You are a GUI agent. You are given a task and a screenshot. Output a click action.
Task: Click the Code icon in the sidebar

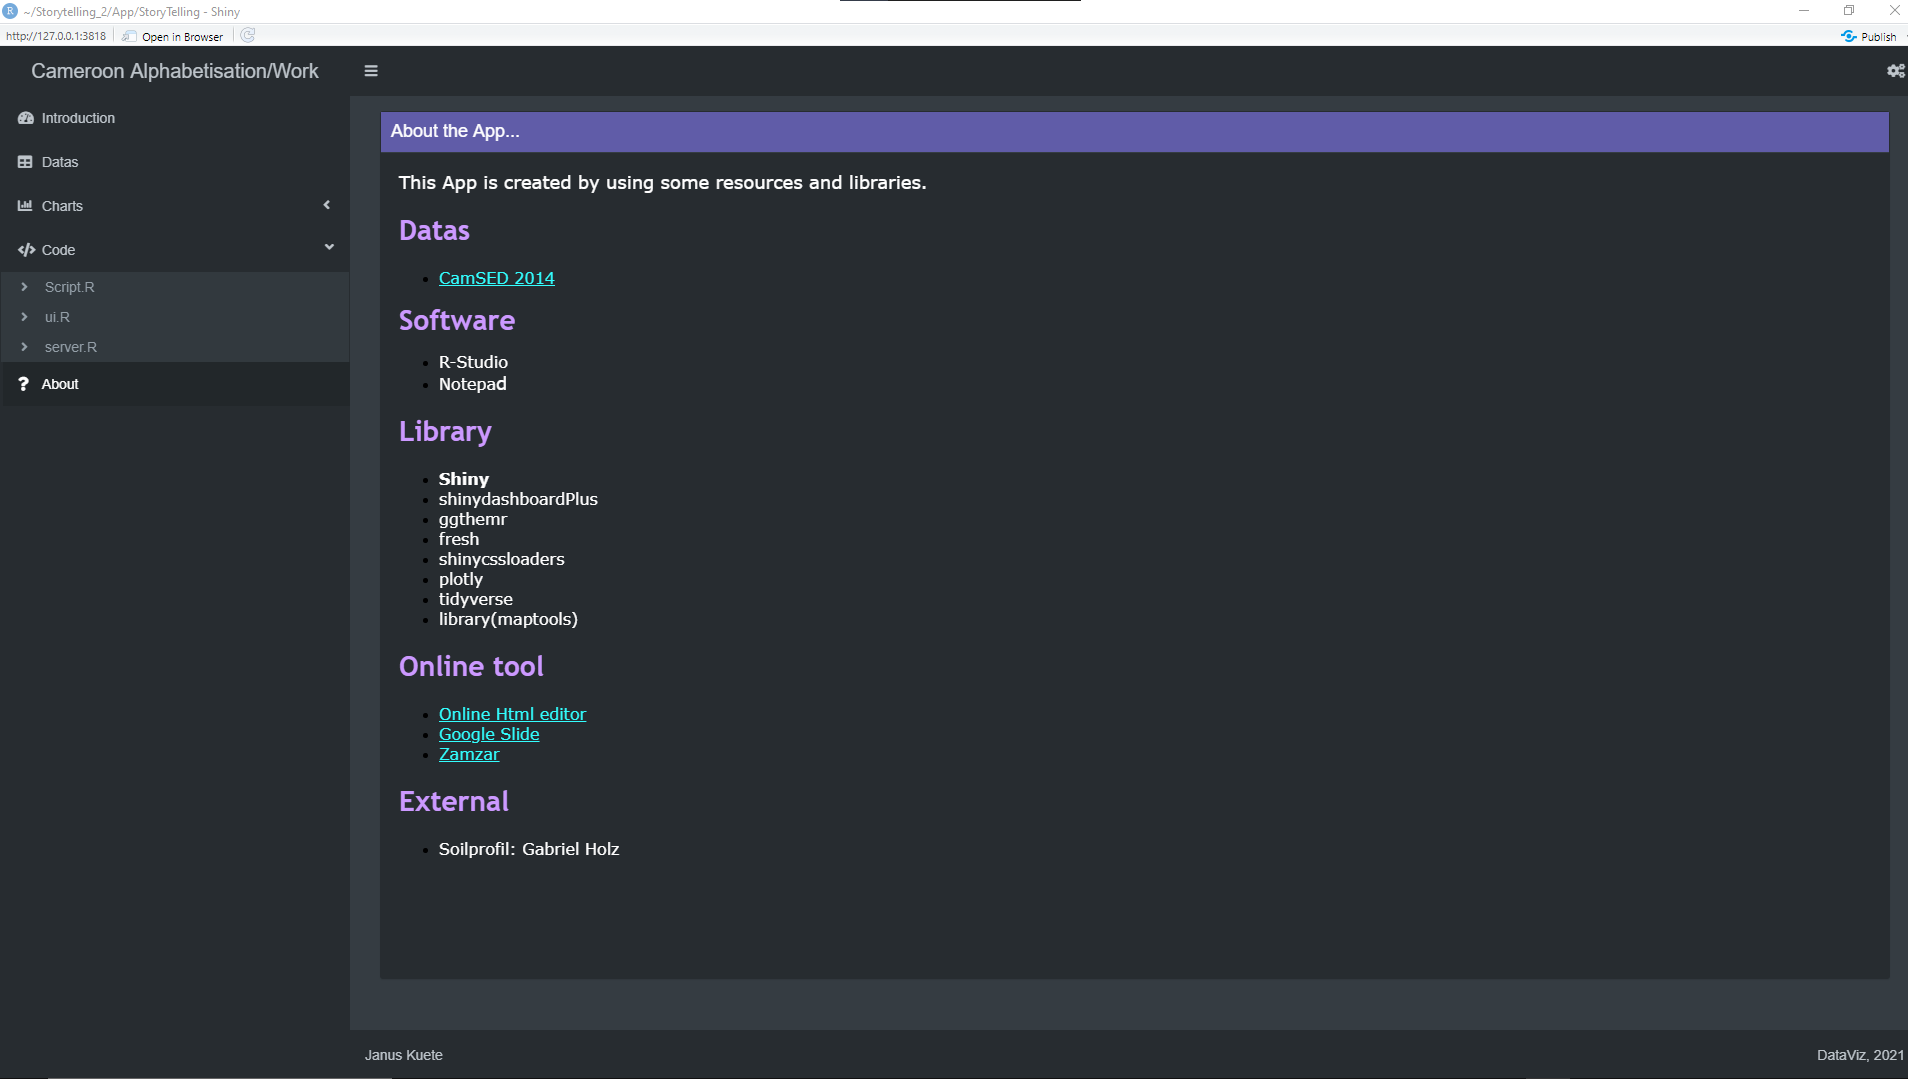pos(26,249)
